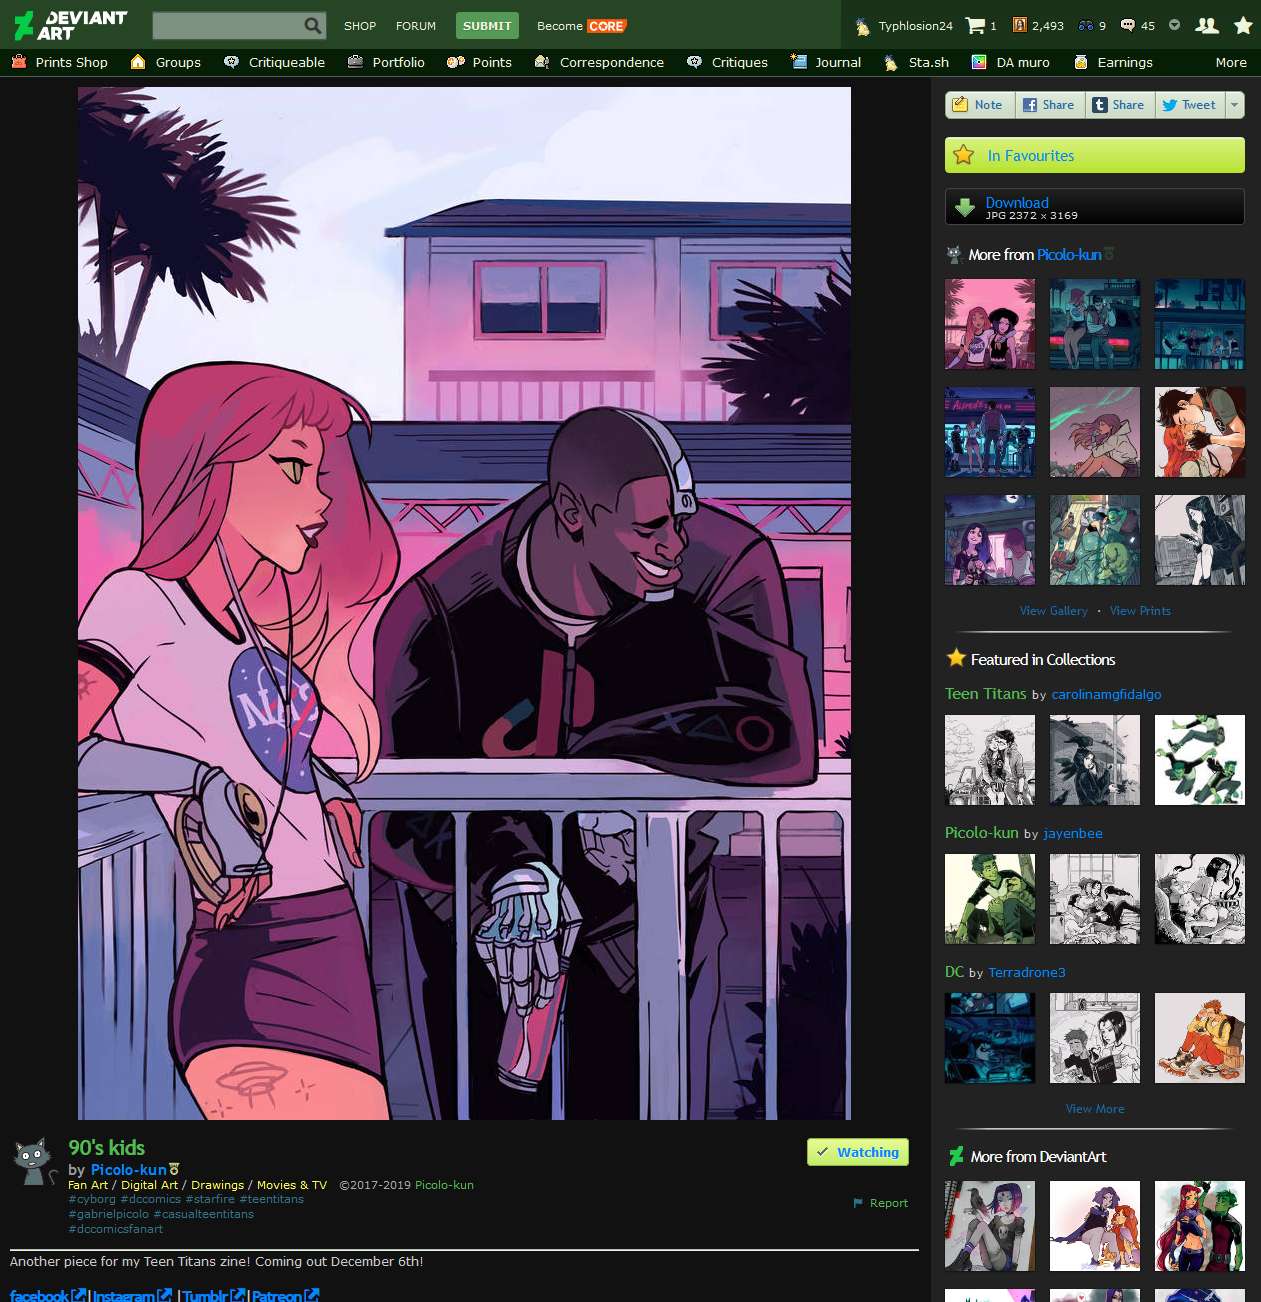This screenshot has width=1261, height=1302.
Task: Share the deviation on Tumblr
Action: click(1119, 104)
